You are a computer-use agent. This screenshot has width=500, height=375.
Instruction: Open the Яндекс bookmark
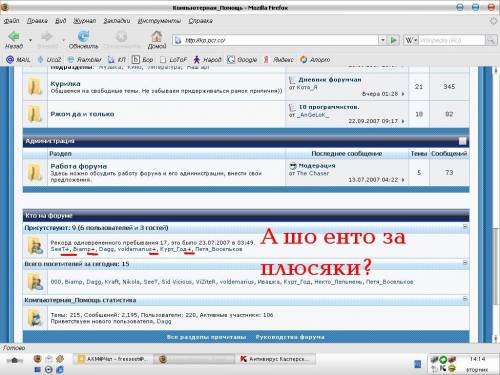click(278, 60)
